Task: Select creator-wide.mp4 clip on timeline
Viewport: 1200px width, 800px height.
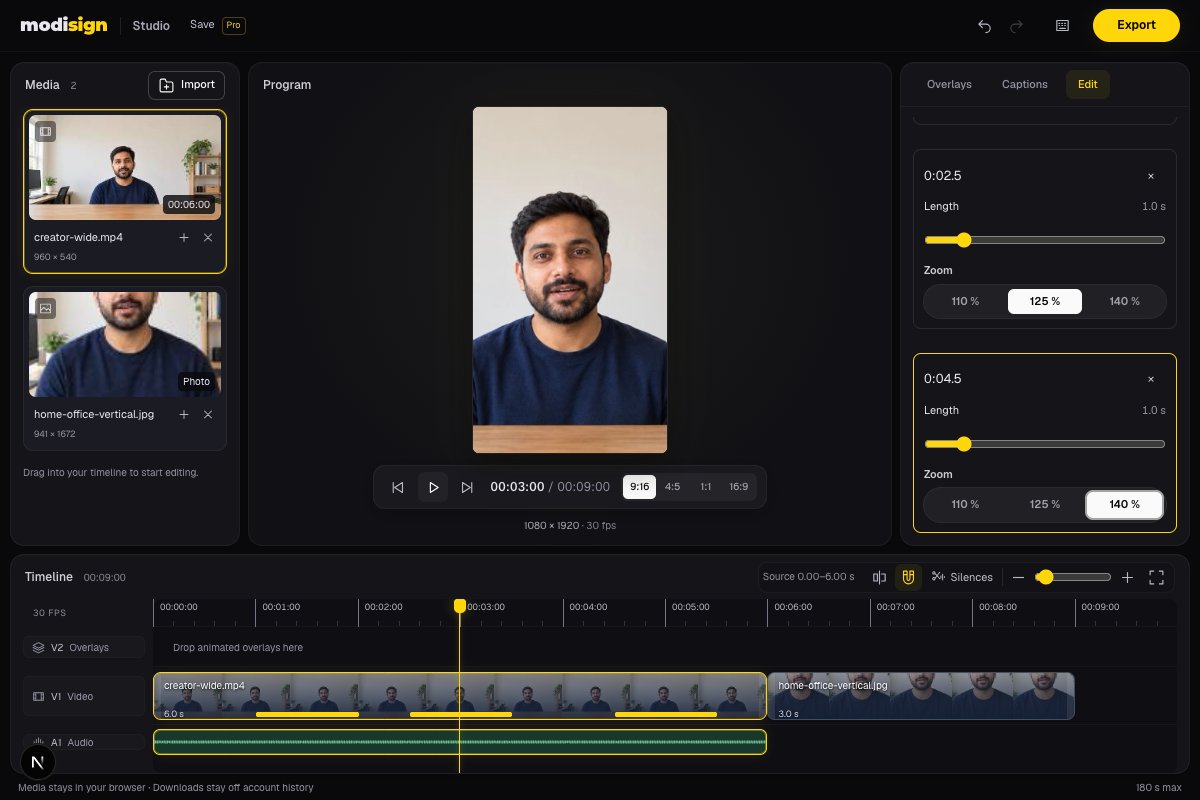Action: [460, 696]
